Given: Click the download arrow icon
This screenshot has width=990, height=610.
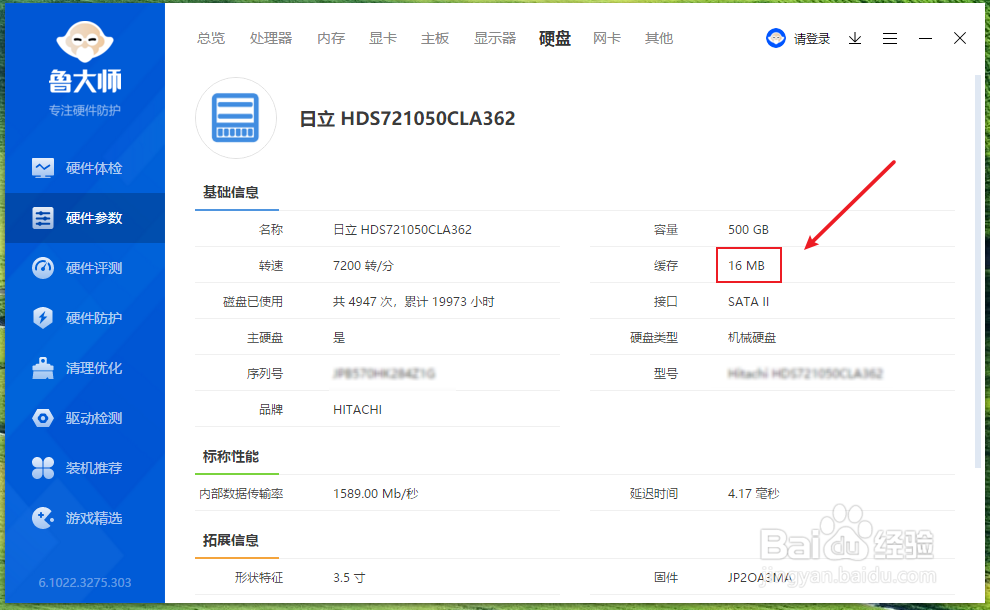Looking at the screenshot, I should tap(855, 39).
